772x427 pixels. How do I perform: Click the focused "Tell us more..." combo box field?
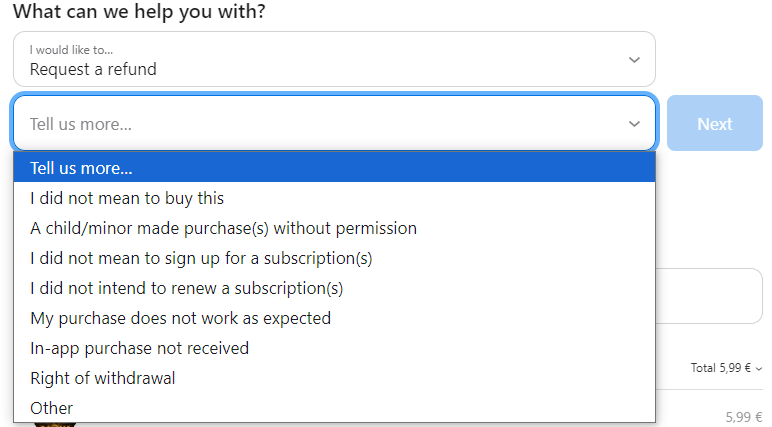(320, 124)
